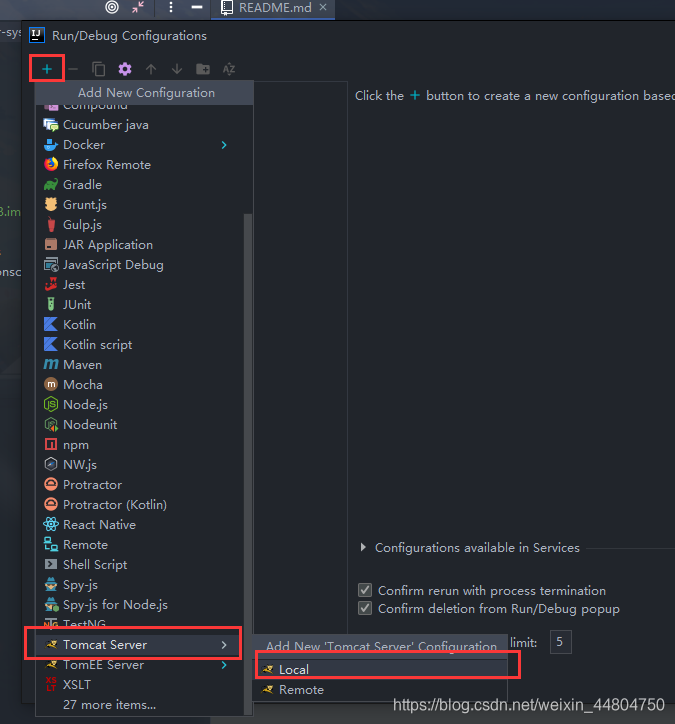Screen dimensions: 675x724
Task: Toggle Confirm rerun with process termination checkbox
Action: point(365,590)
